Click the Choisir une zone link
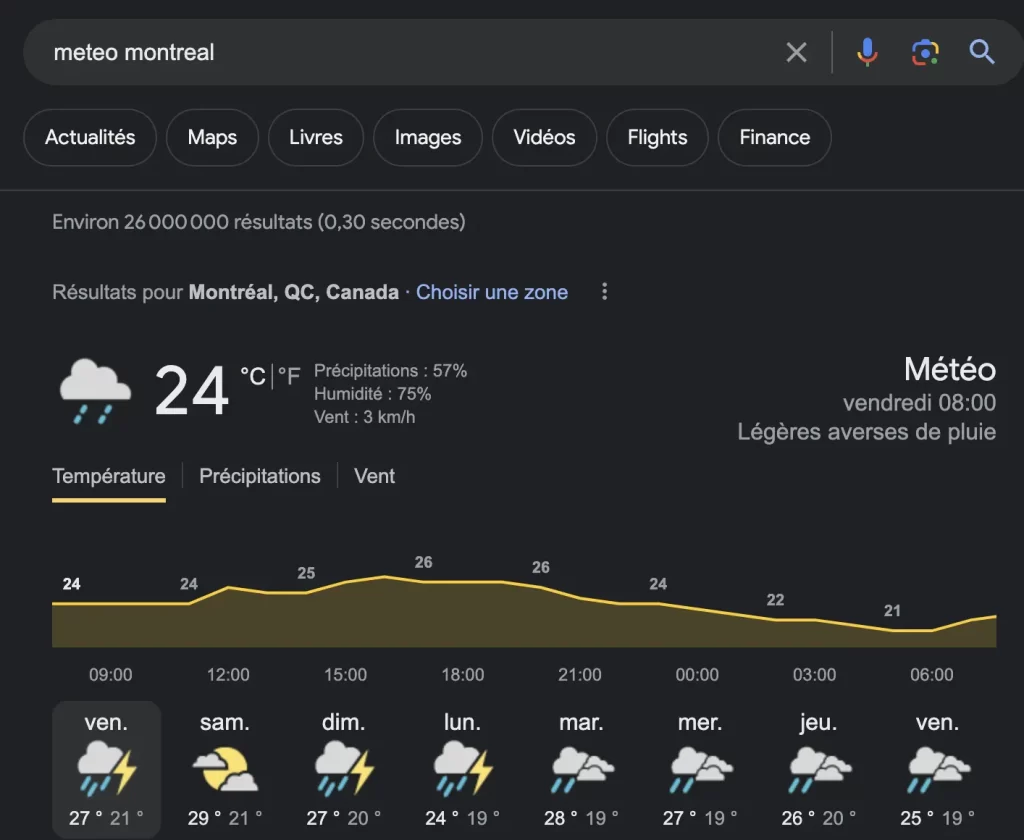 click(x=492, y=291)
